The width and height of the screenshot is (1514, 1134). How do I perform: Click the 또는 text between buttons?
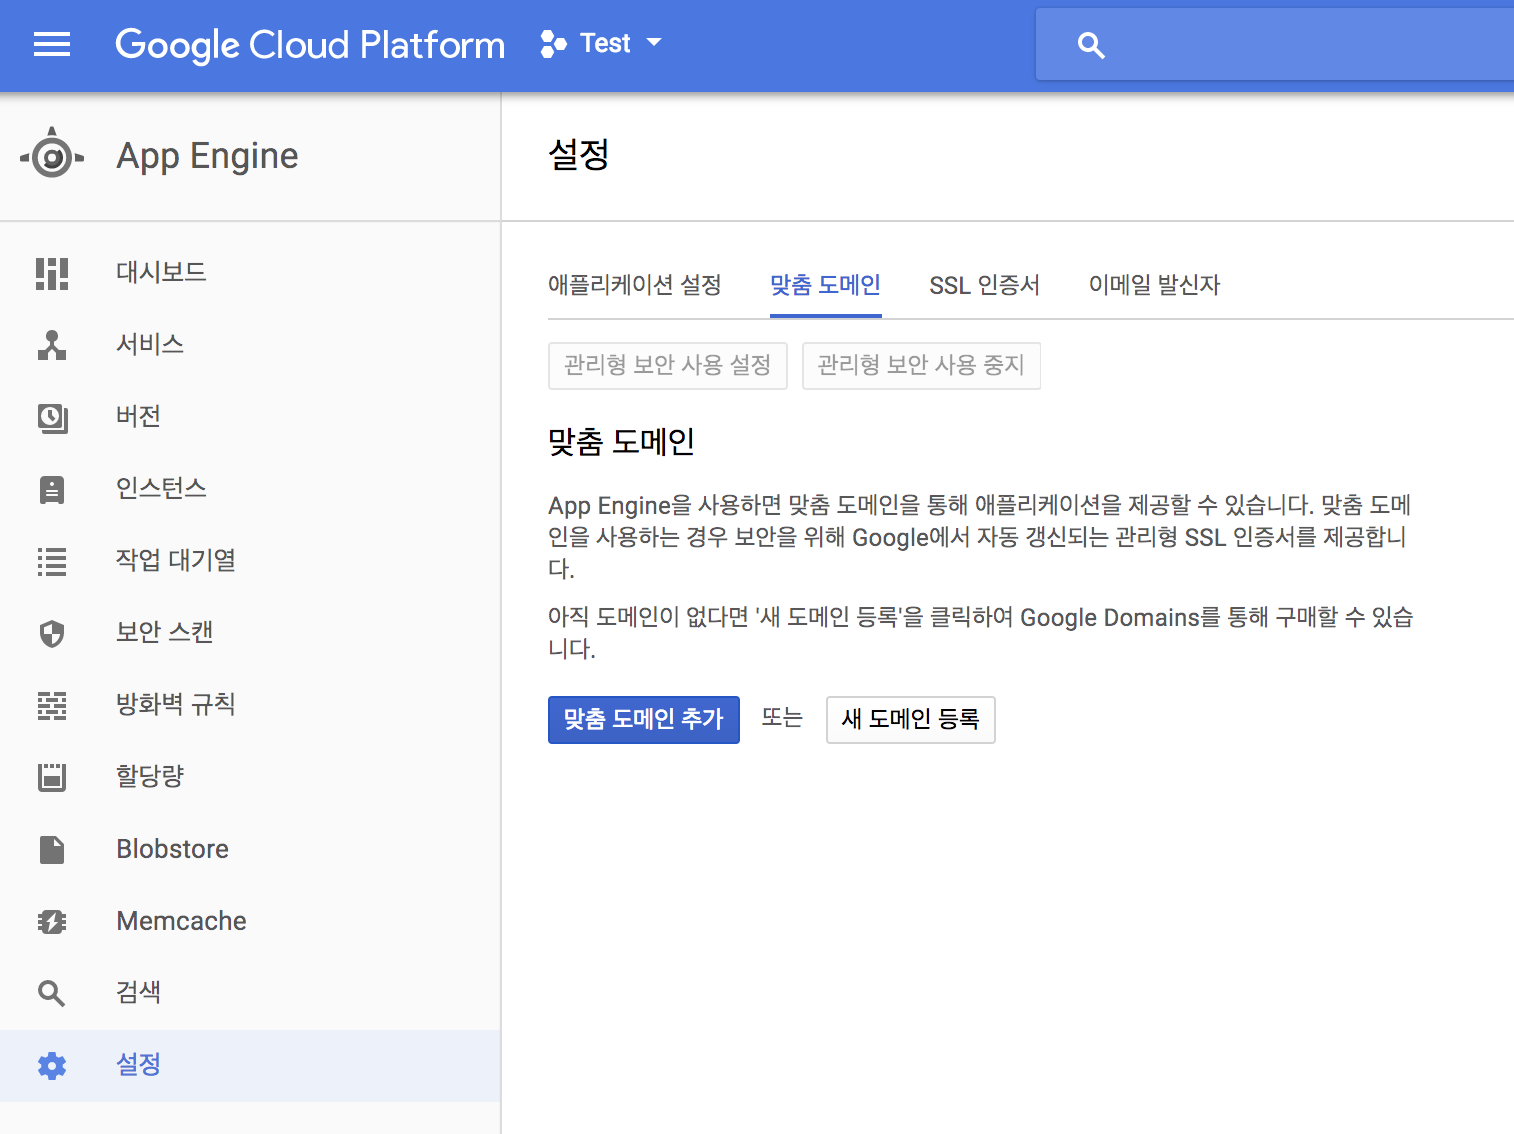(782, 718)
